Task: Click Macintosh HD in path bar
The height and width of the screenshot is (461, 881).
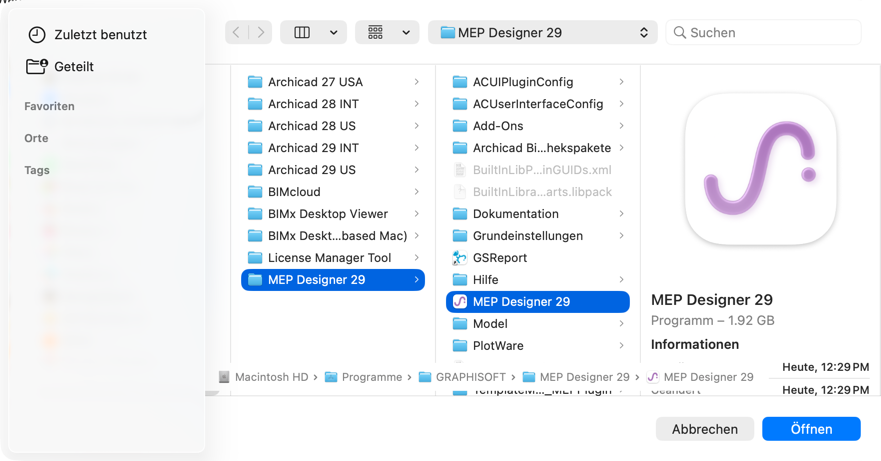Action: click(x=271, y=377)
